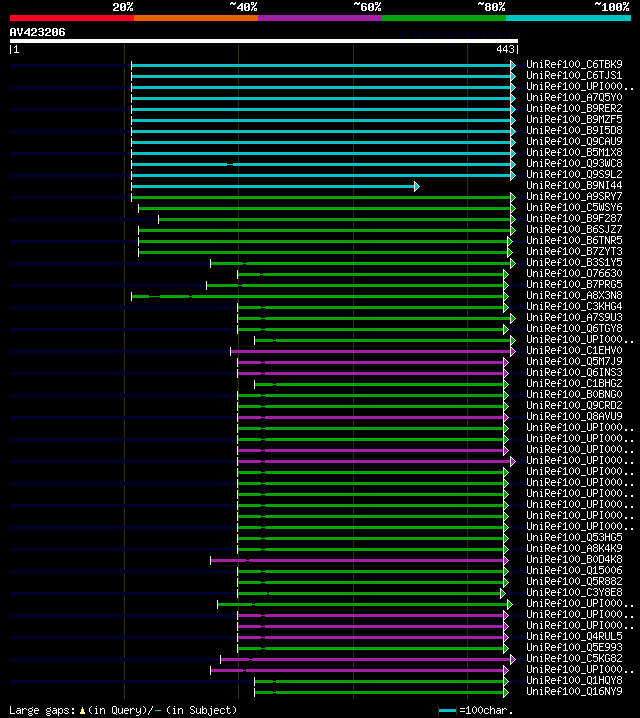Select the UniRef100_B0BNG0 label

574,394
